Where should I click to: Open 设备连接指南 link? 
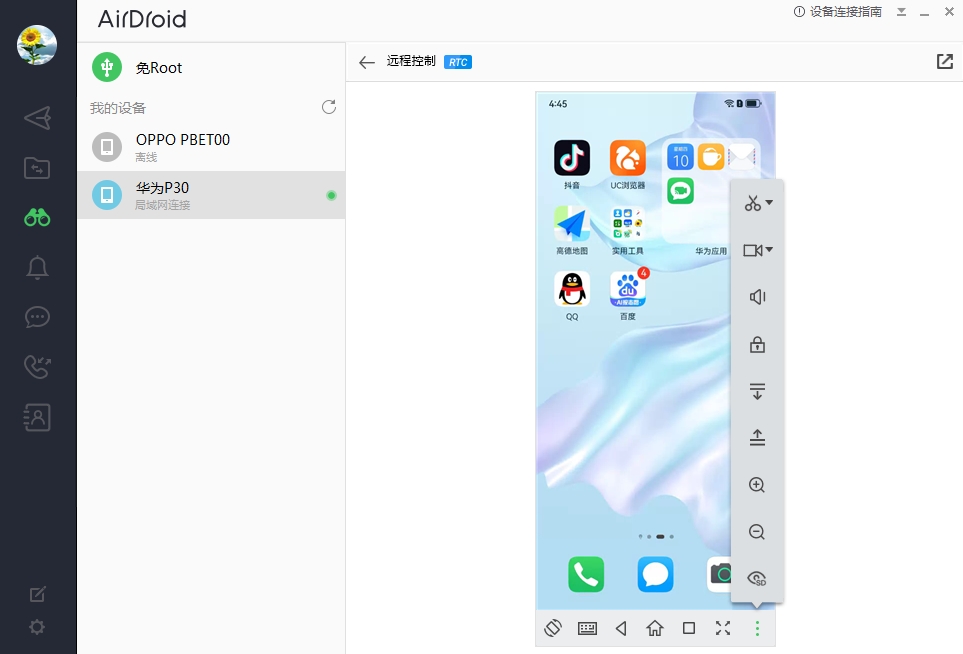tap(838, 12)
